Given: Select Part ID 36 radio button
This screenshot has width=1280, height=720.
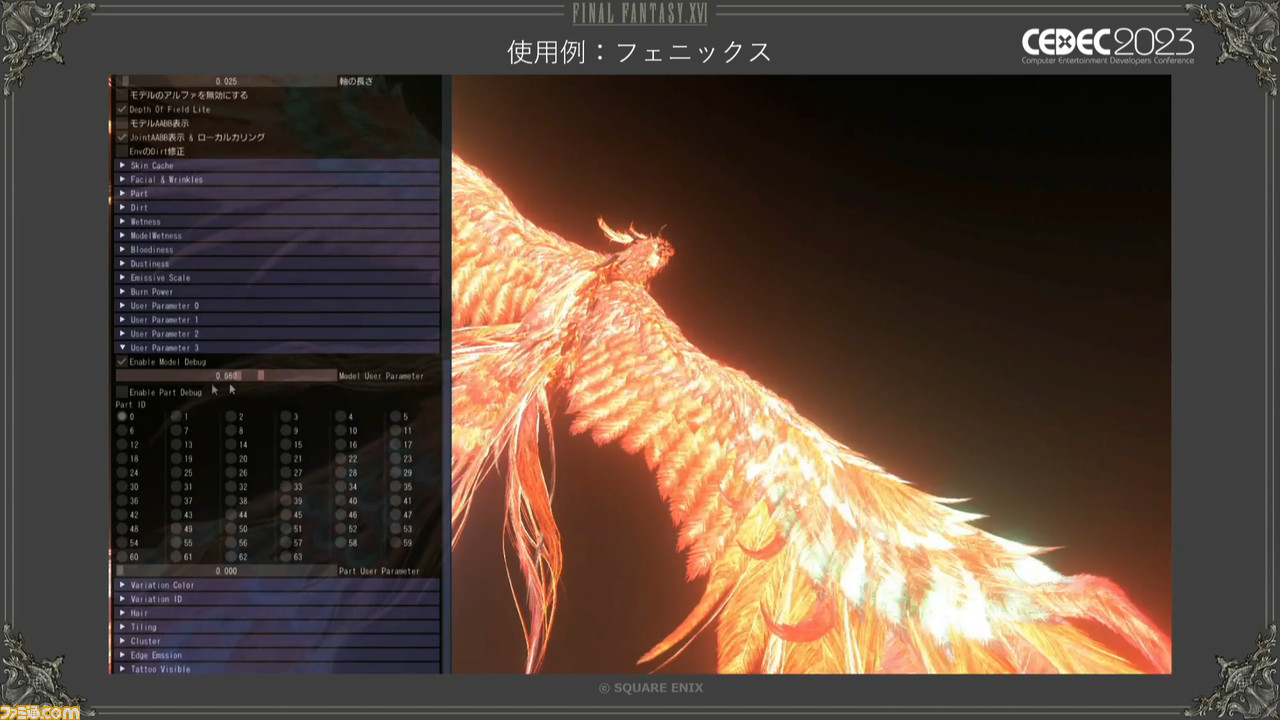Looking at the screenshot, I should pos(122,500).
